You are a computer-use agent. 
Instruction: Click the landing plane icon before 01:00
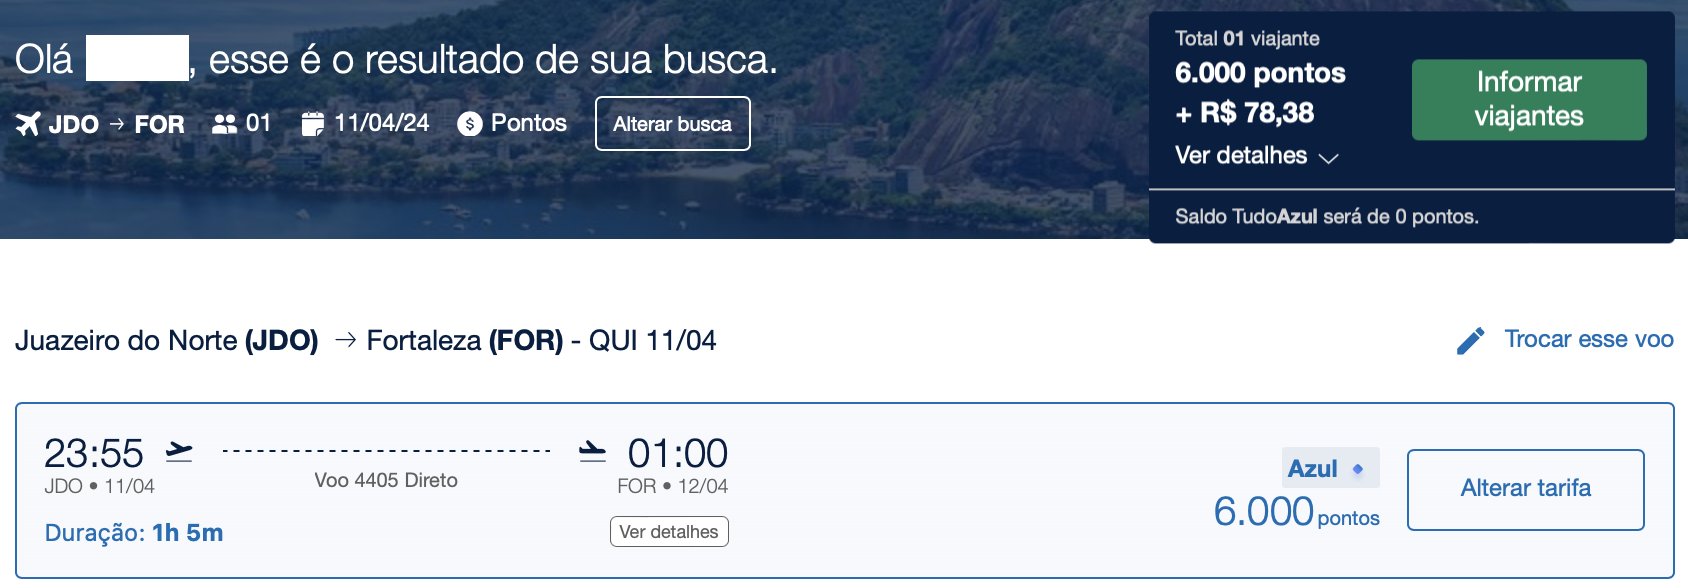pos(593,452)
